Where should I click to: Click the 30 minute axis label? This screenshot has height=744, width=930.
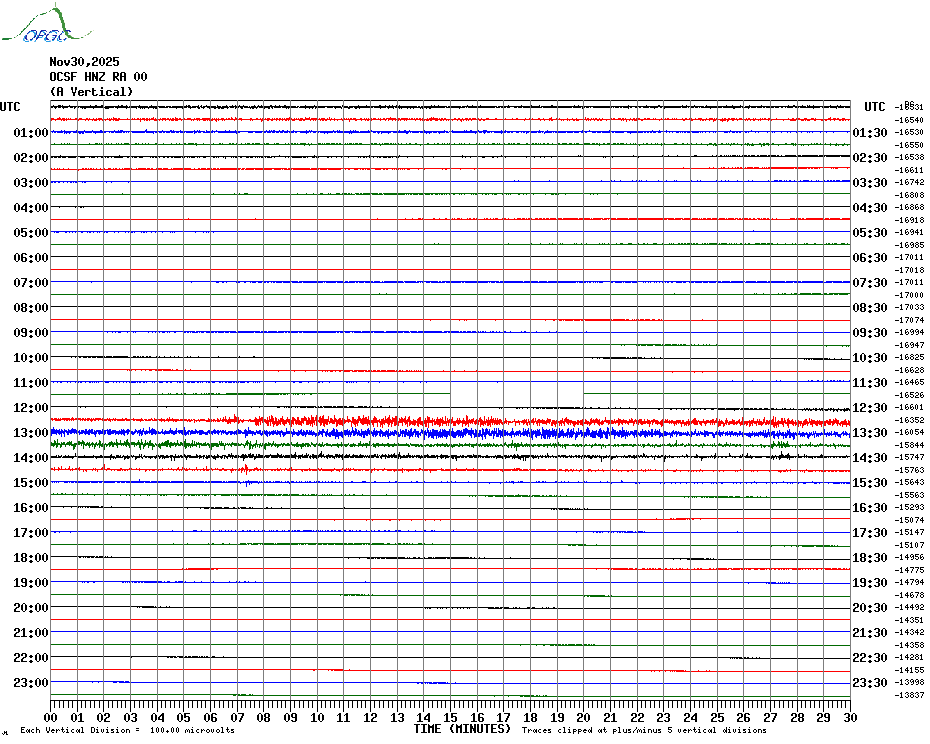point(850,718)
